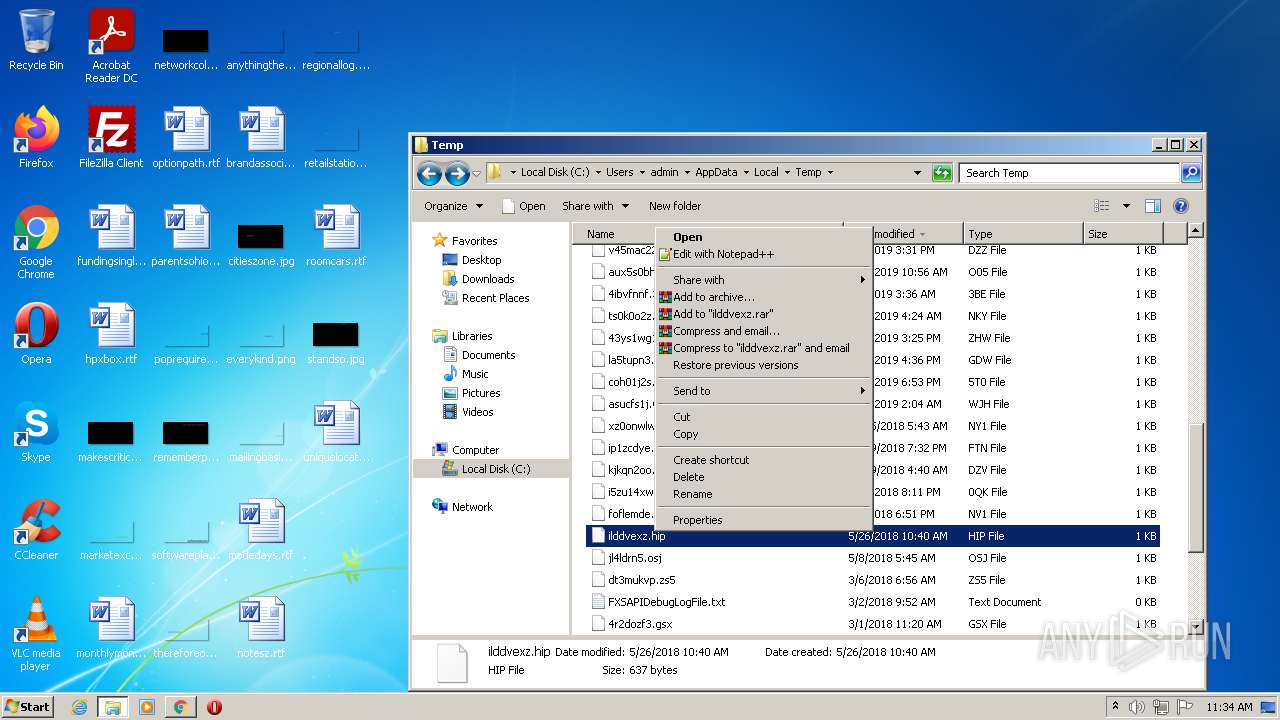
Task: Choose Delete in context menu
Action: click(x=763, y=477)
